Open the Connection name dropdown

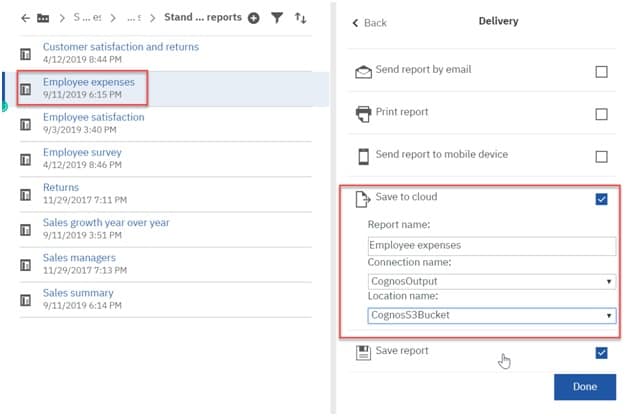point(490,281)
